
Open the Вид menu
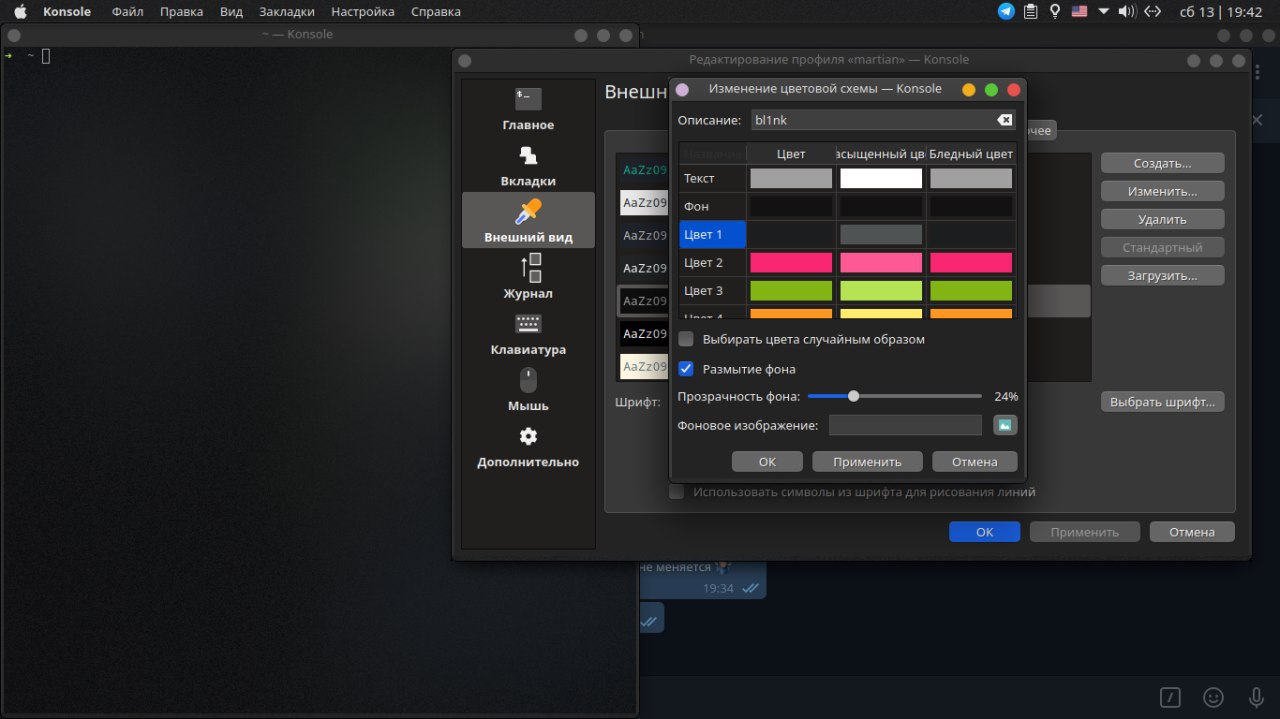[231, 12]
